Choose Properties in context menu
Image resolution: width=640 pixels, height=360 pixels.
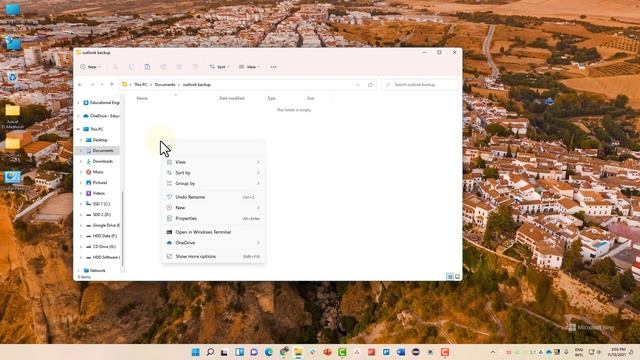213,219
